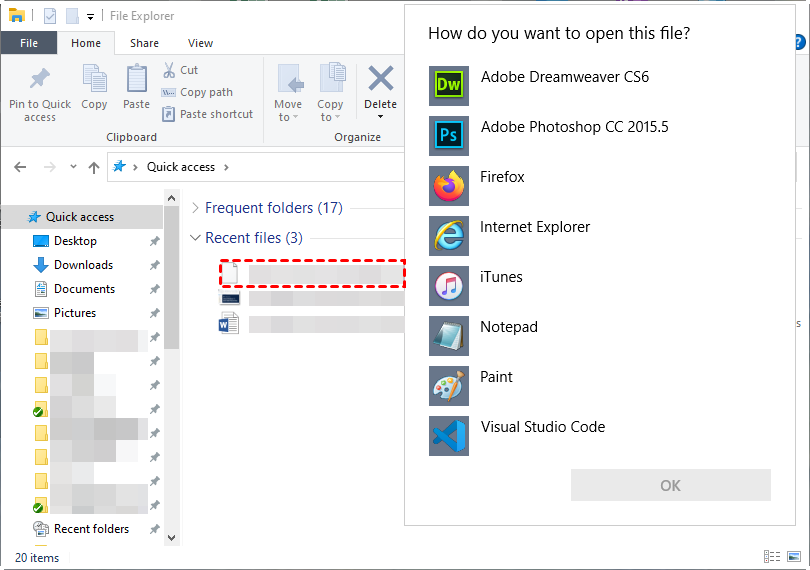Image resolution: width=810 pixels, height=570 pixels.
Task: Switch to the Share ribbon tab
Action: pyautogui.click(x=144, y=43)
